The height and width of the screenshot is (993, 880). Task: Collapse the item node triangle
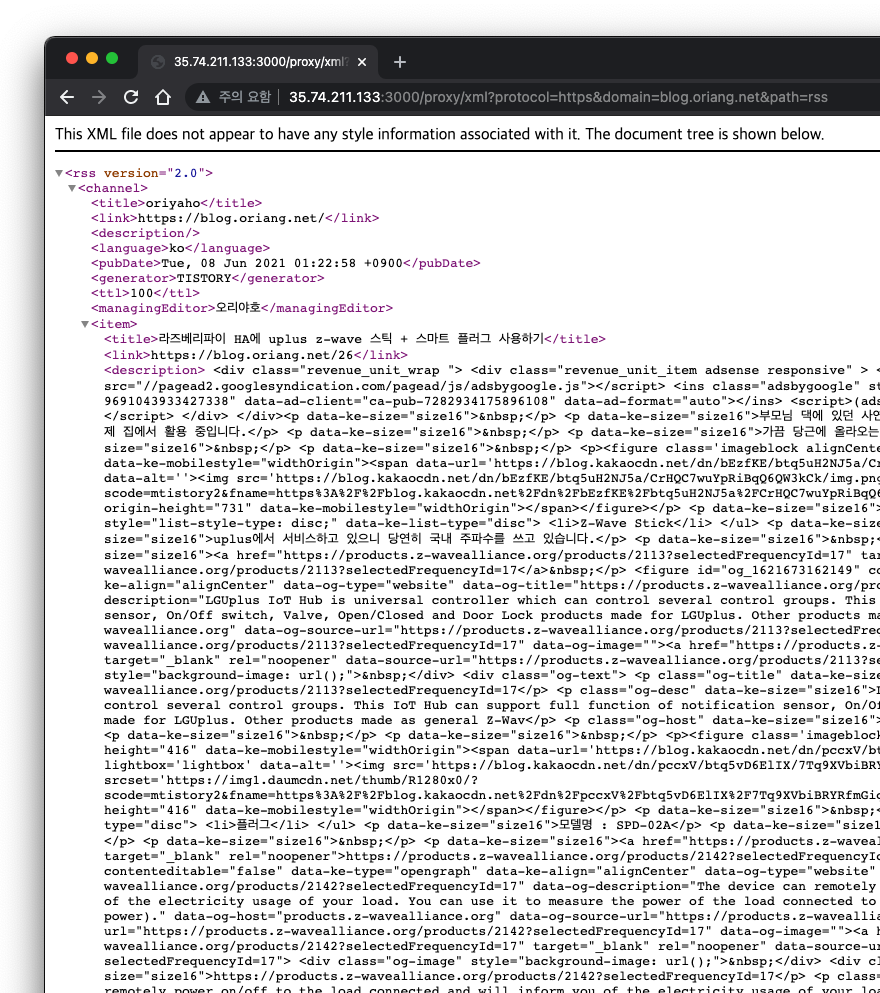click(85, 324)
